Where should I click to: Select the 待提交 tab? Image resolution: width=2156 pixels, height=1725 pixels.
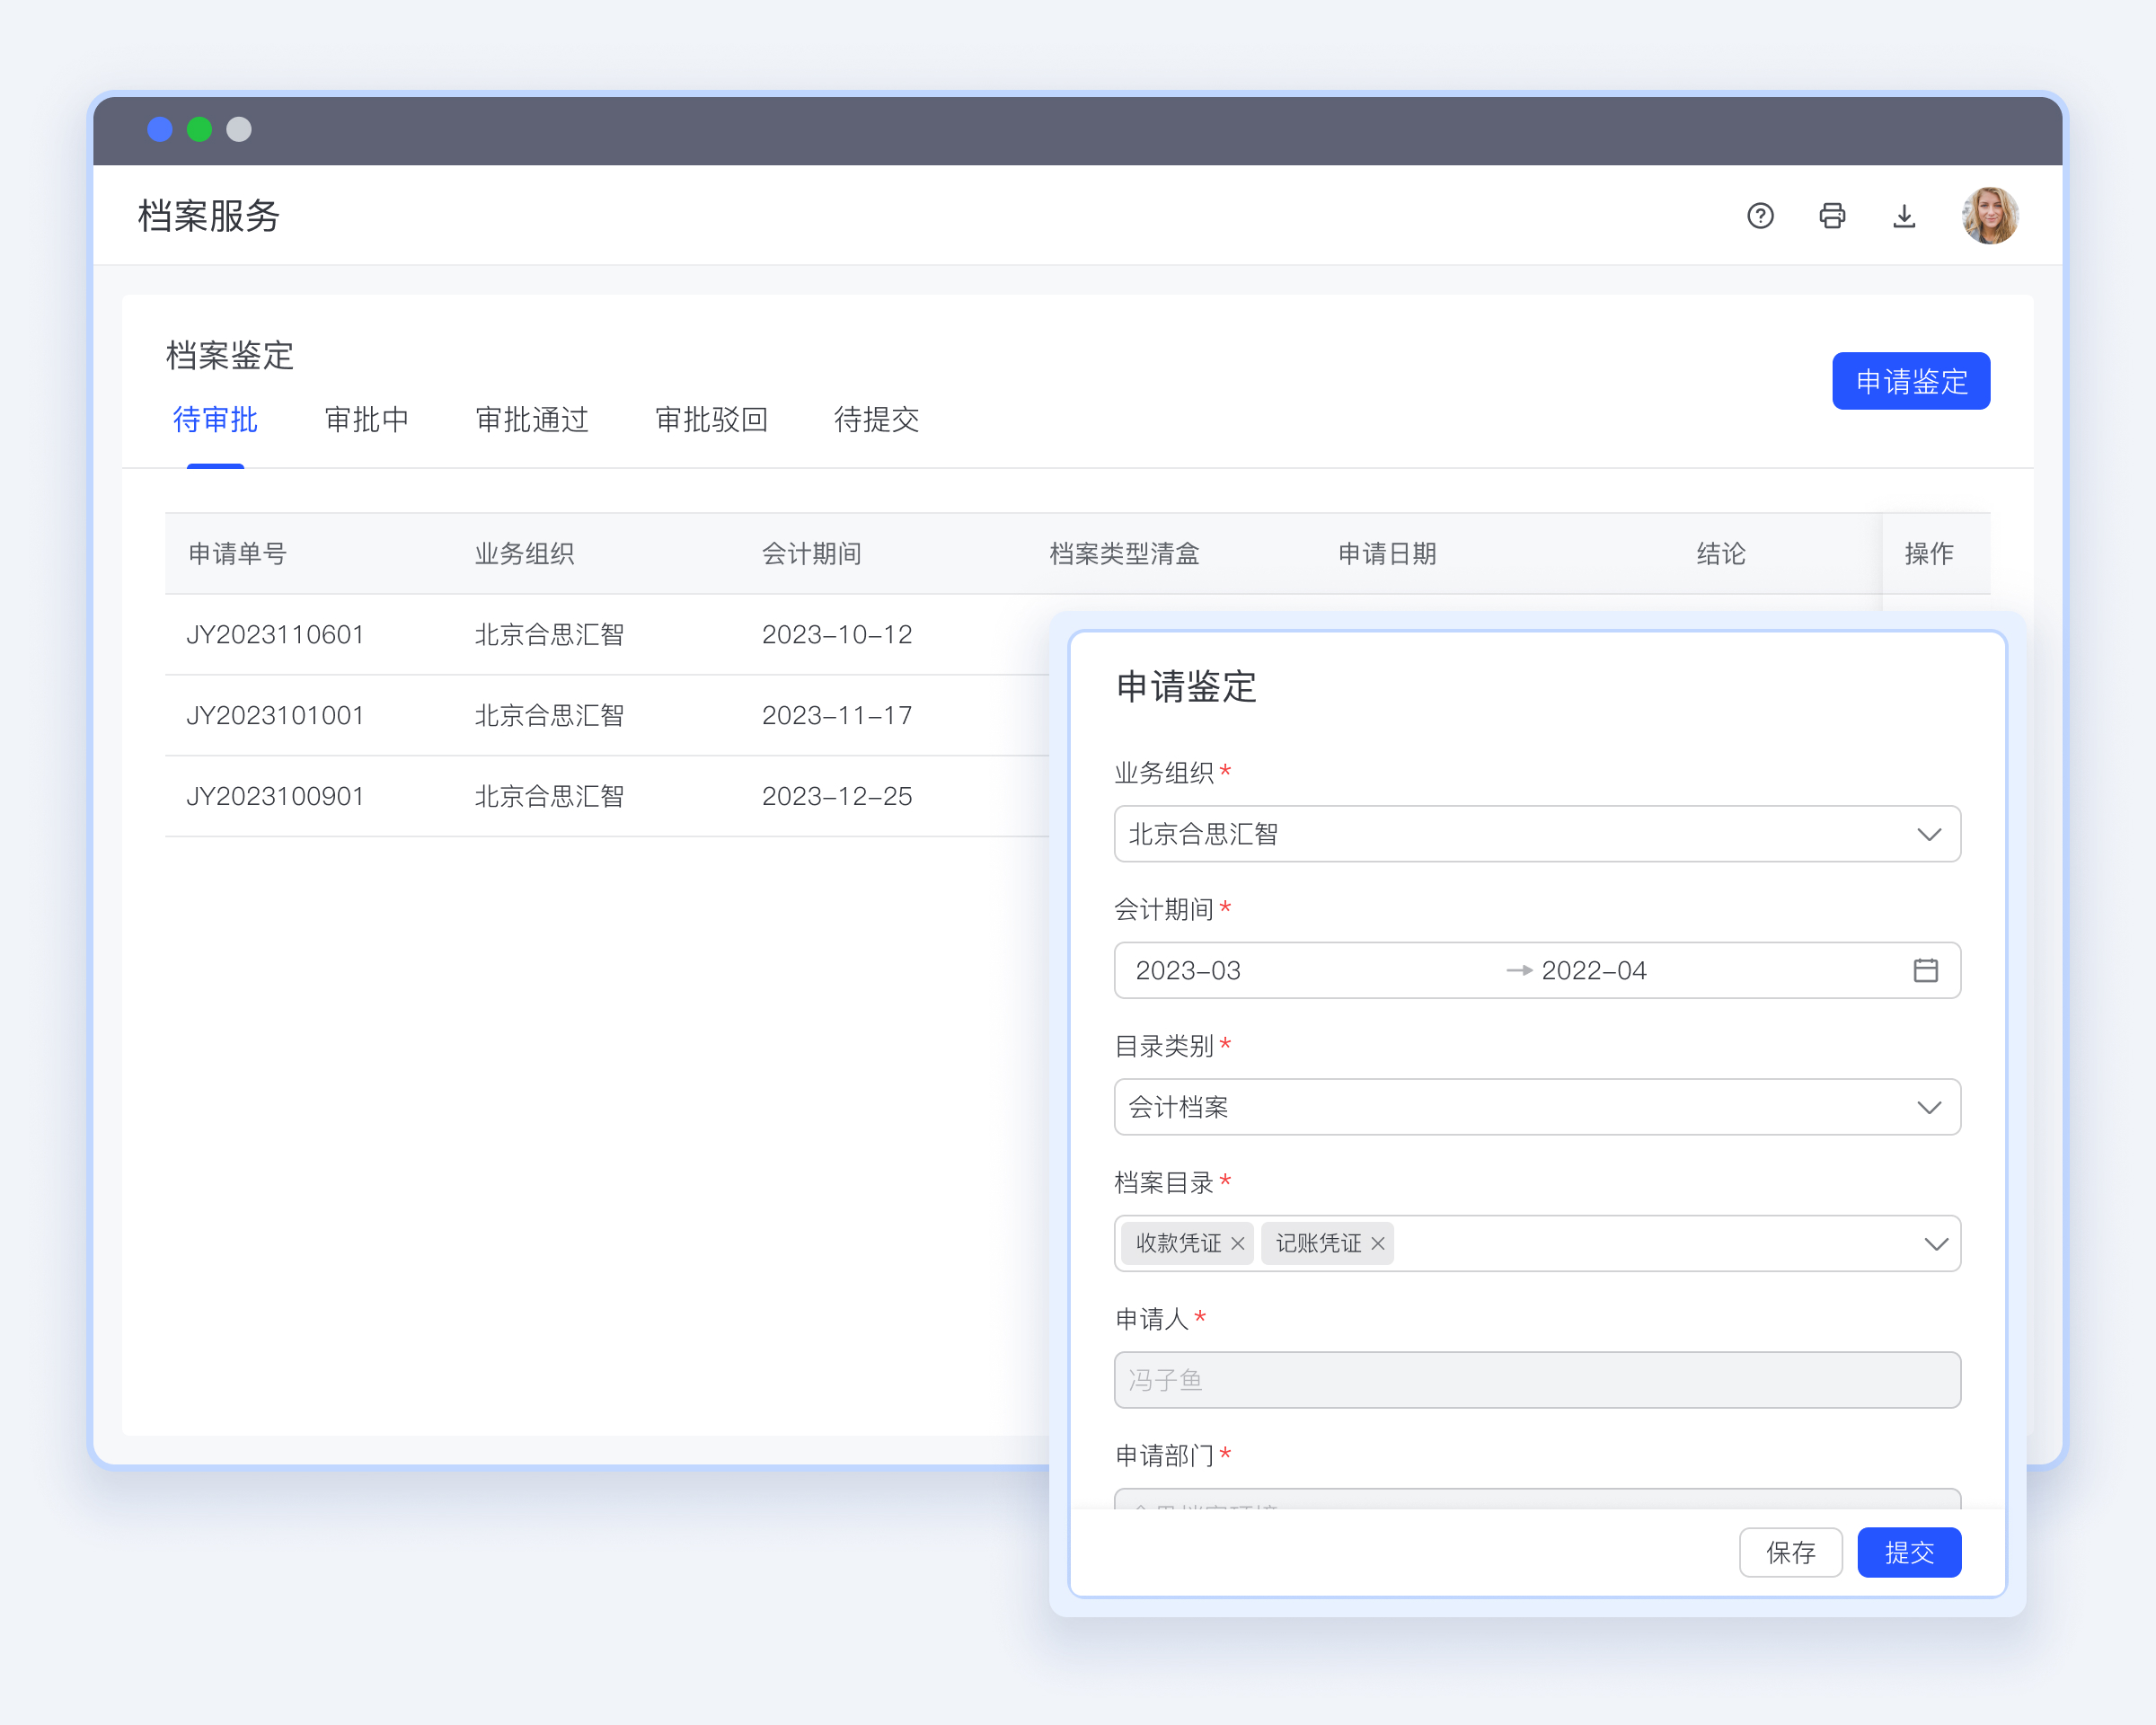pyautogui.click(x=876, y=420)
